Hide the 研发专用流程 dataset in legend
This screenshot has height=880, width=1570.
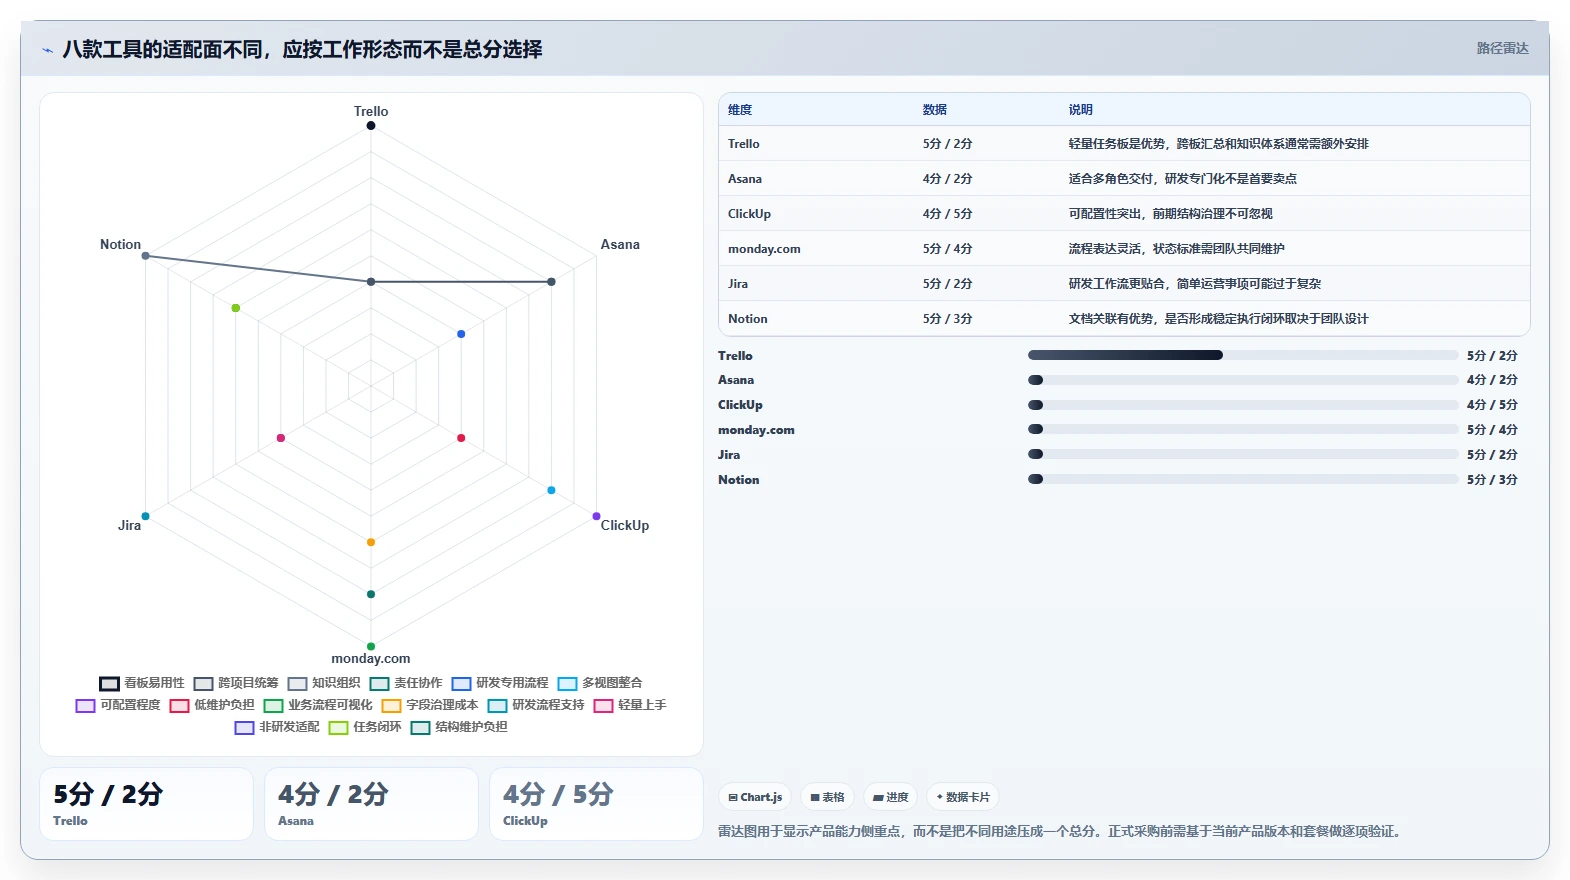(x=500, y=683)
